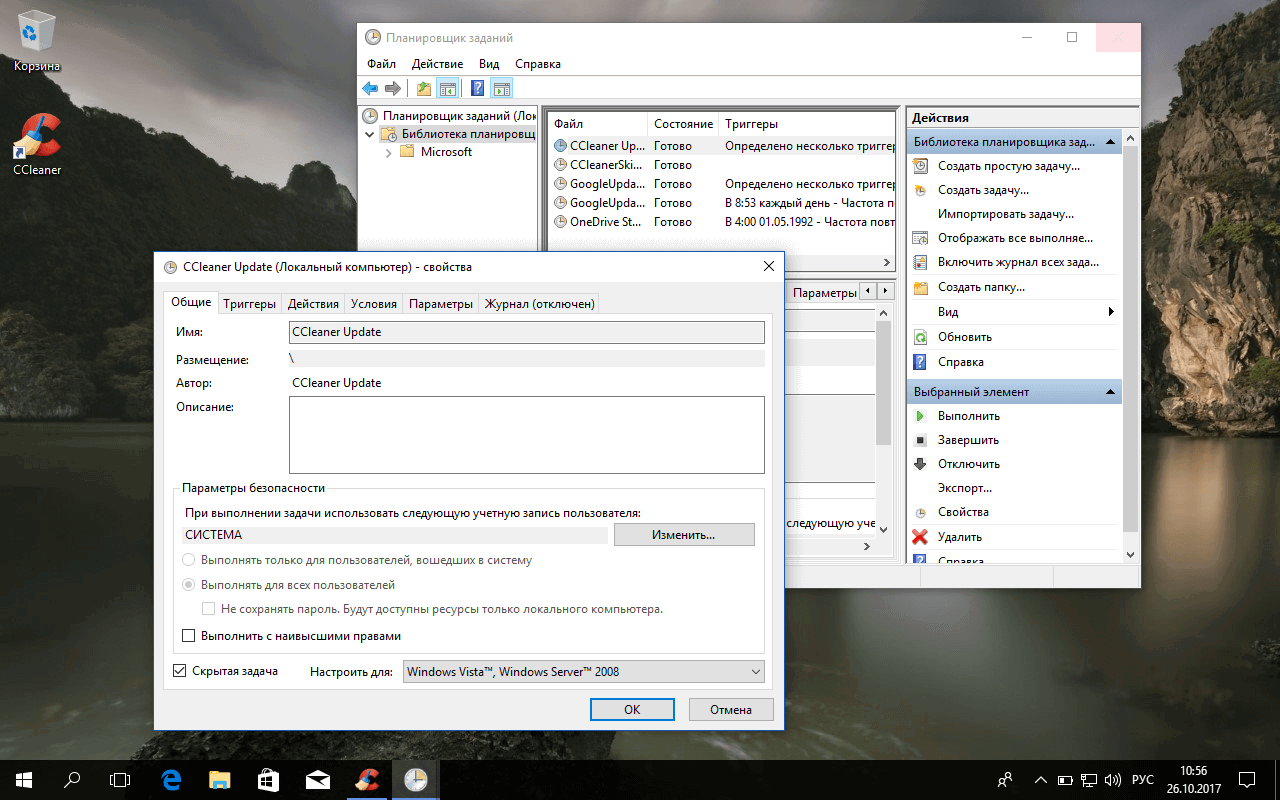
Task: Enable 'Выполнить с наивысшими правами'
Action: coord(188,635)
